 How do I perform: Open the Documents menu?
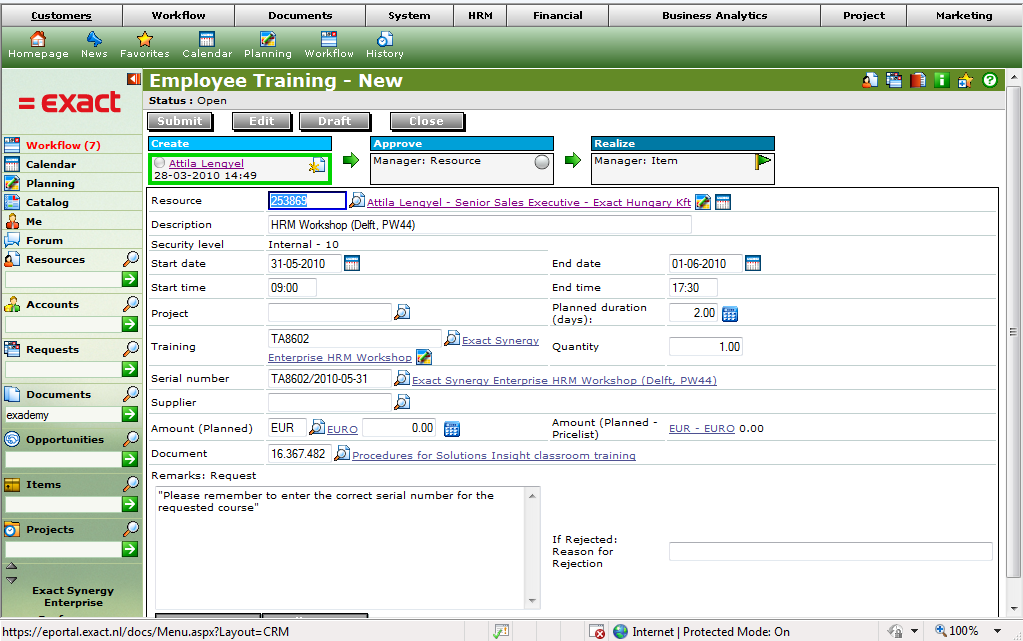(300, 16)
